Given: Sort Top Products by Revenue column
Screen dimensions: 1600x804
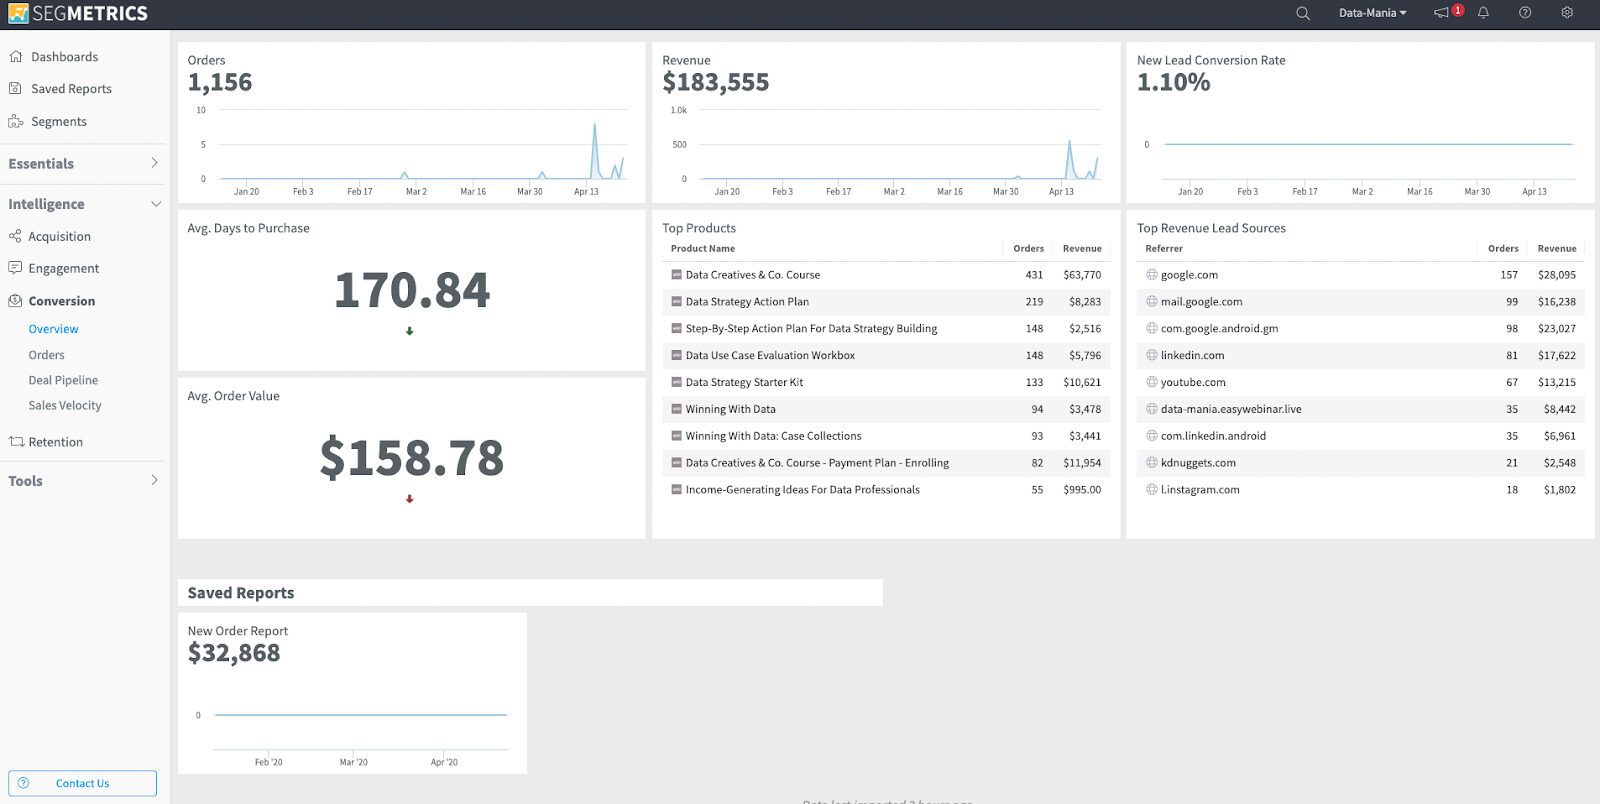Looking at the screenshot, I should coord(1082,249).
